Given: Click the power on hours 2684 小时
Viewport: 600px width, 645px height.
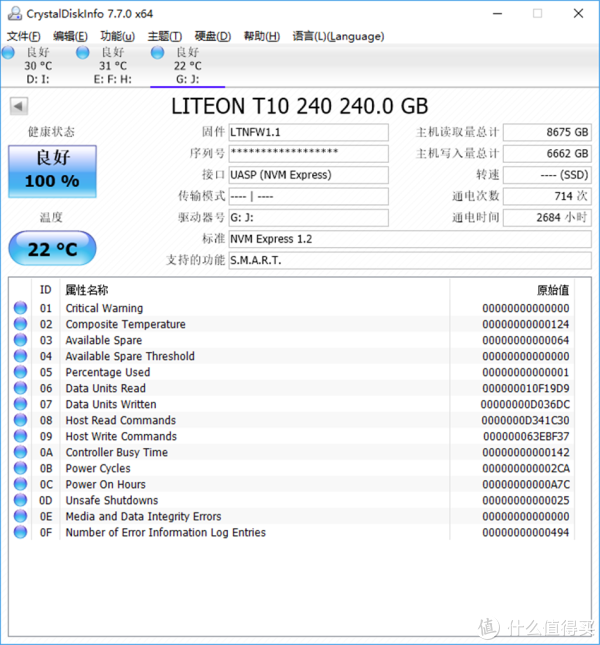Looking at the screenshot, I should pyautogui.click(x=547, y=218).
